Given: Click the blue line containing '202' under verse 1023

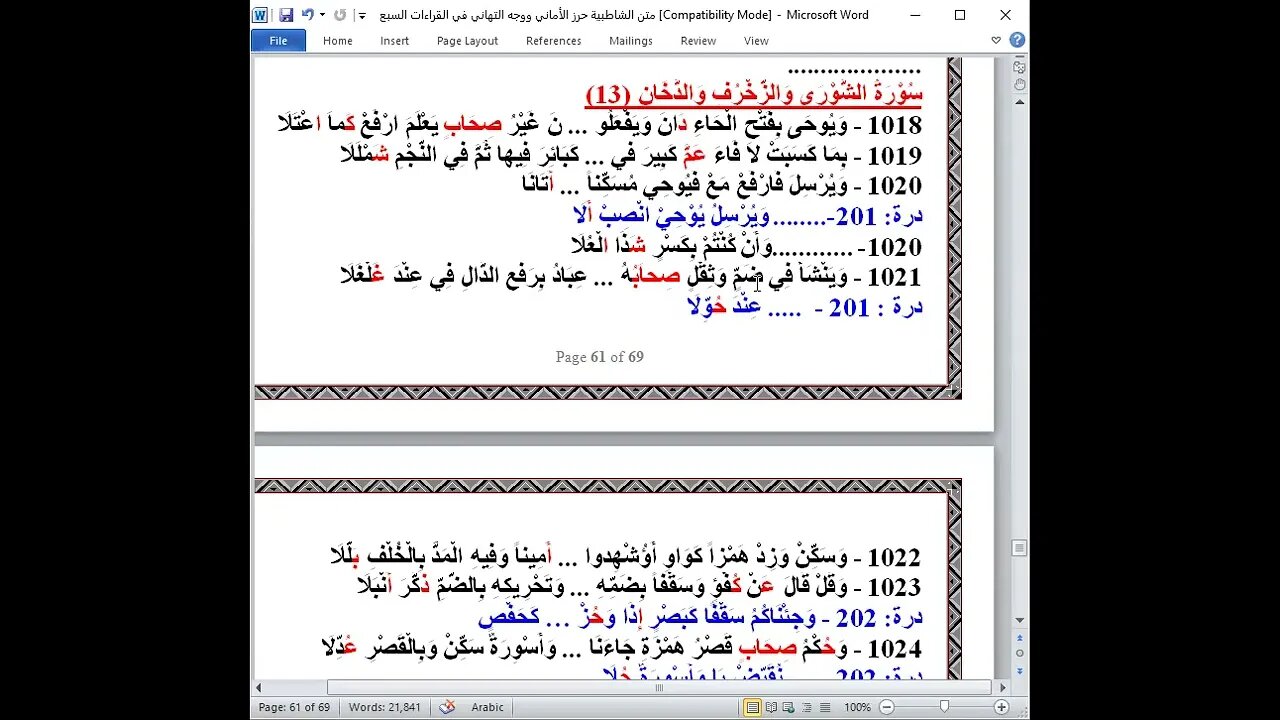Looking at the screenshot, I should pos(700,618).
